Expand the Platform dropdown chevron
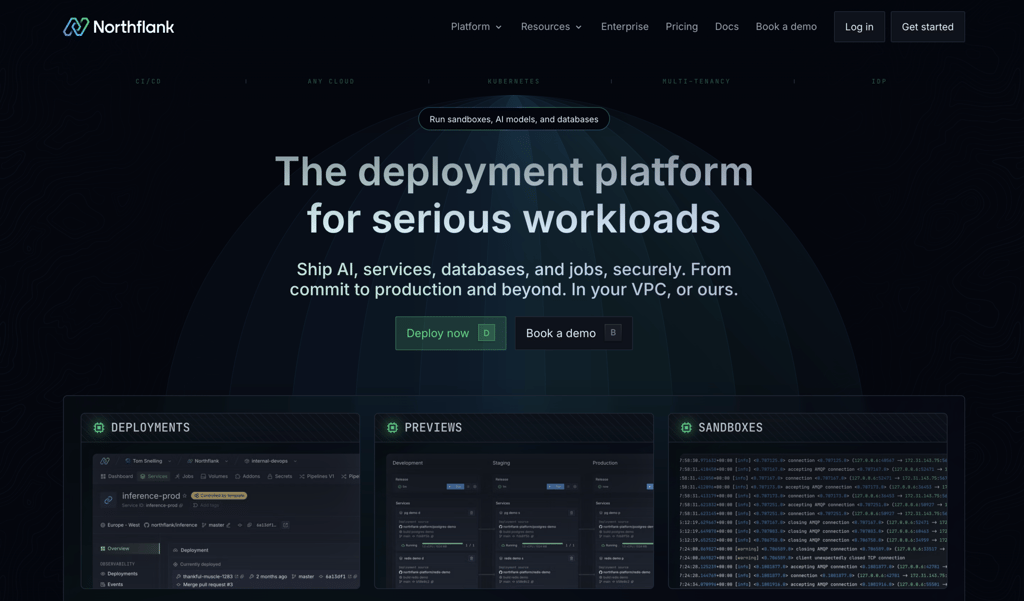1024x601 pixels. (498, 27)
